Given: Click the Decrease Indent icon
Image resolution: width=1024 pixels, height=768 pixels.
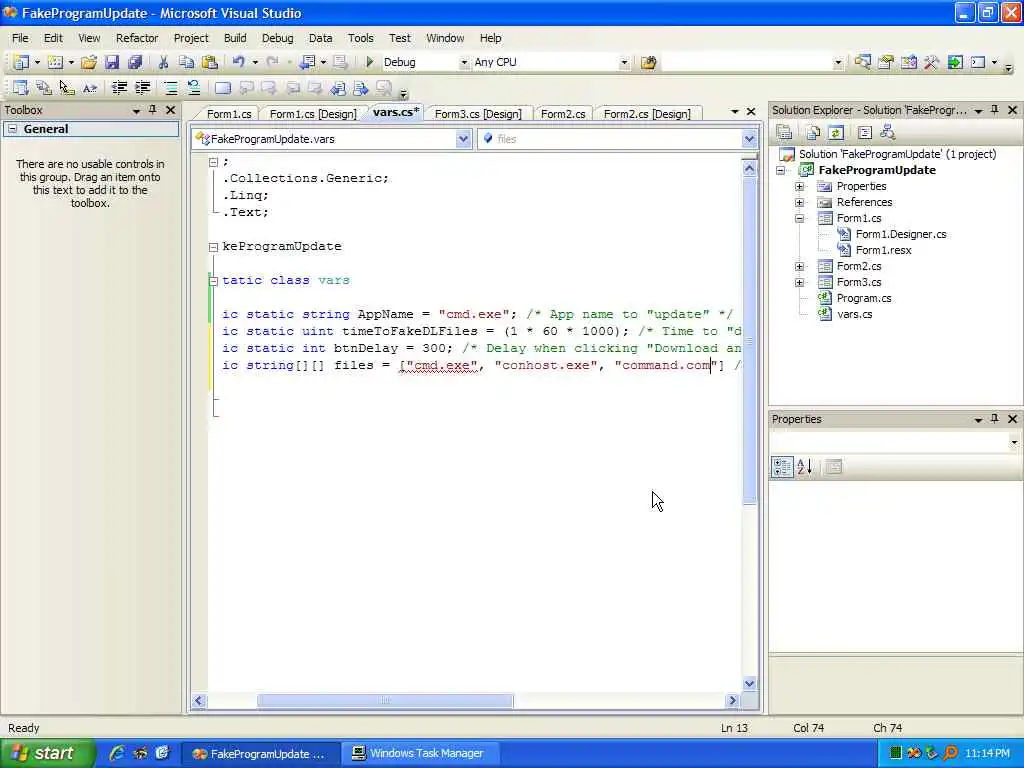Looking at the screenshot, I should [x=119, y=88].
